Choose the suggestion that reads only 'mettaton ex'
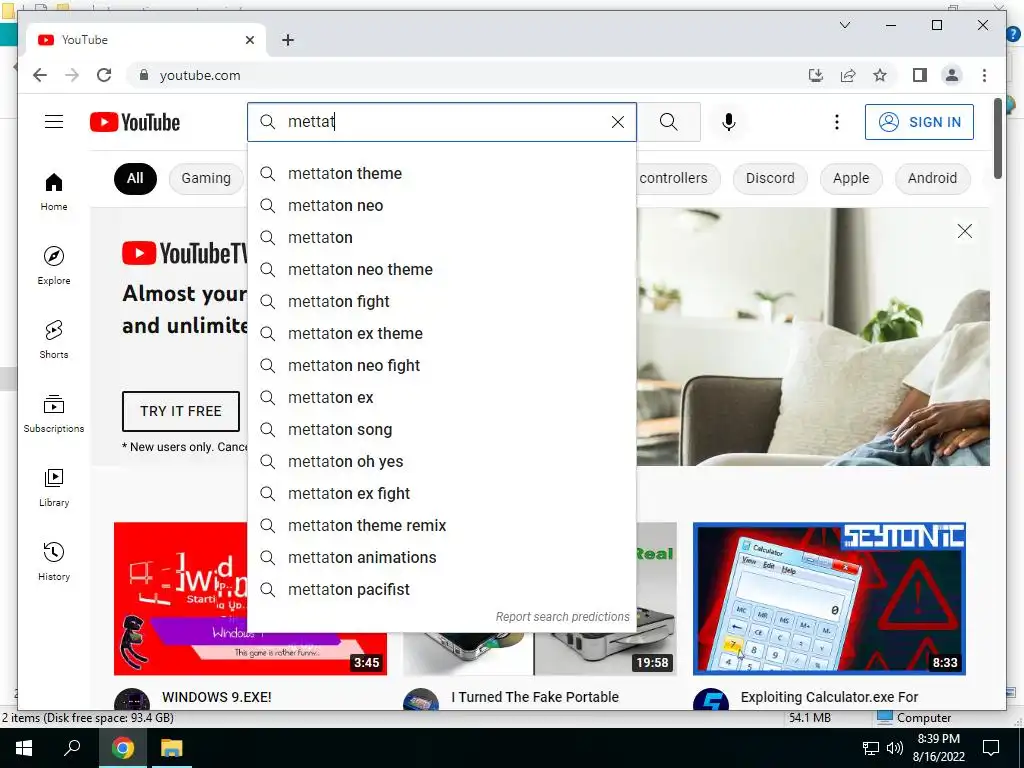1024x768 pixels. click(442, 398)
